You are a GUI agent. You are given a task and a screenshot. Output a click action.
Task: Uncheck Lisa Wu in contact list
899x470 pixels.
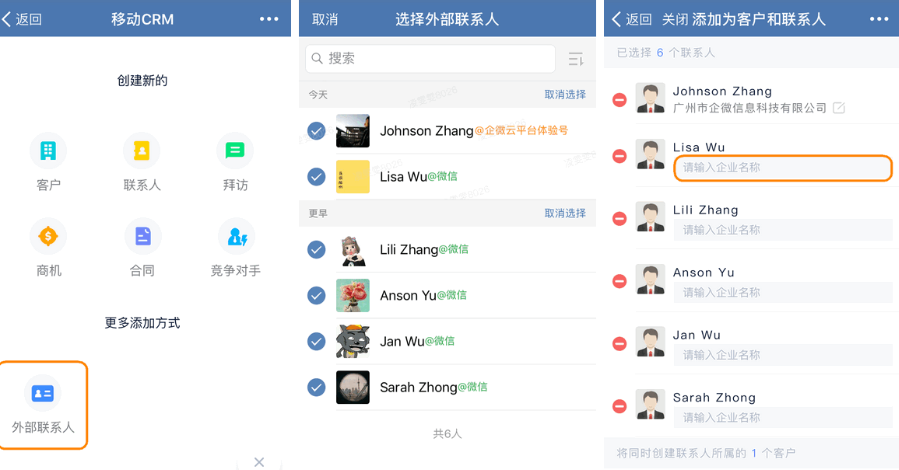(316, 177)
